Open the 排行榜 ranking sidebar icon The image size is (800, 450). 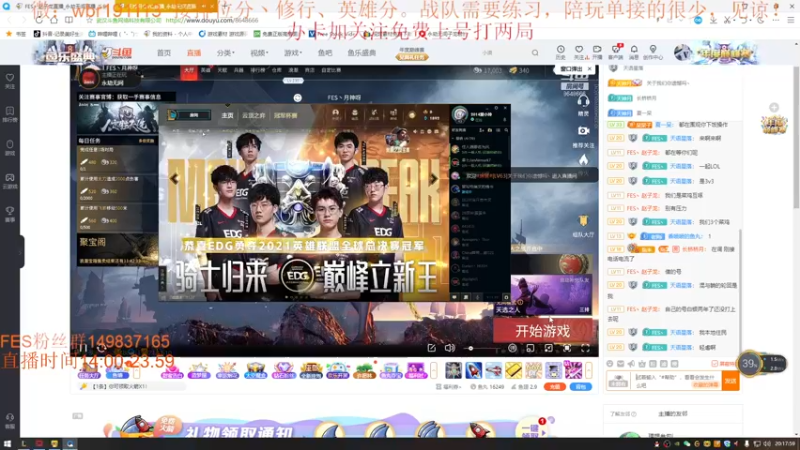pos(10,114)
